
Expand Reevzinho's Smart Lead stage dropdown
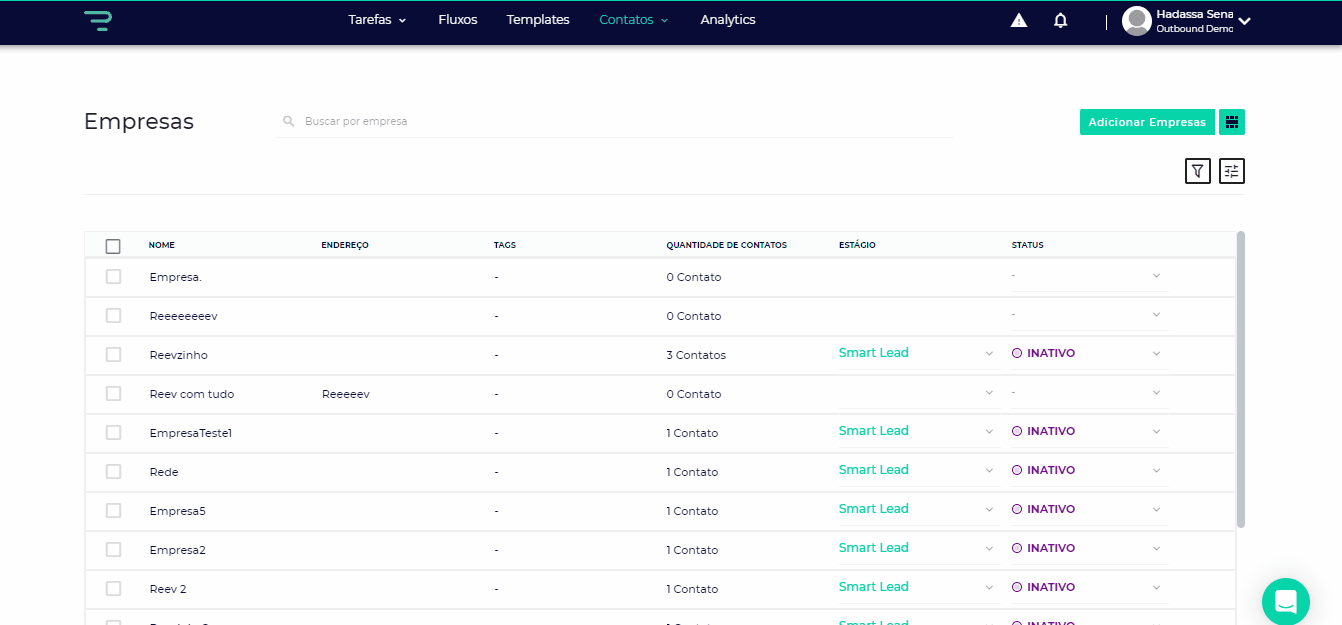[989, 354]
